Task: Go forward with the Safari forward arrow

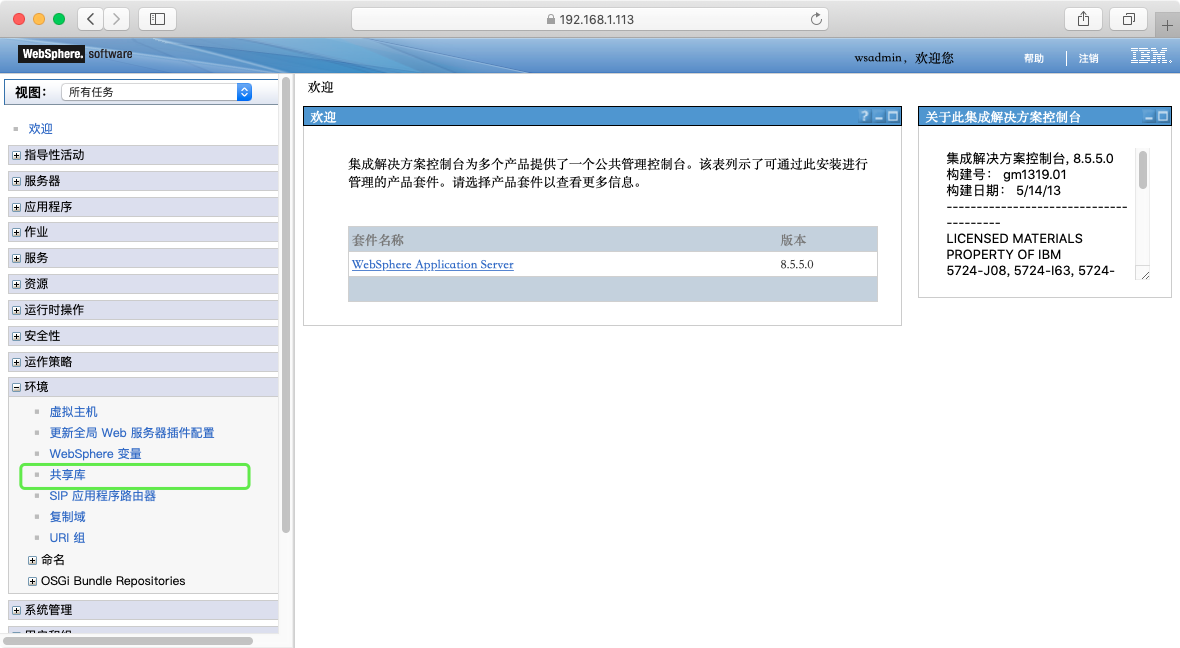Action: point(116,19)
